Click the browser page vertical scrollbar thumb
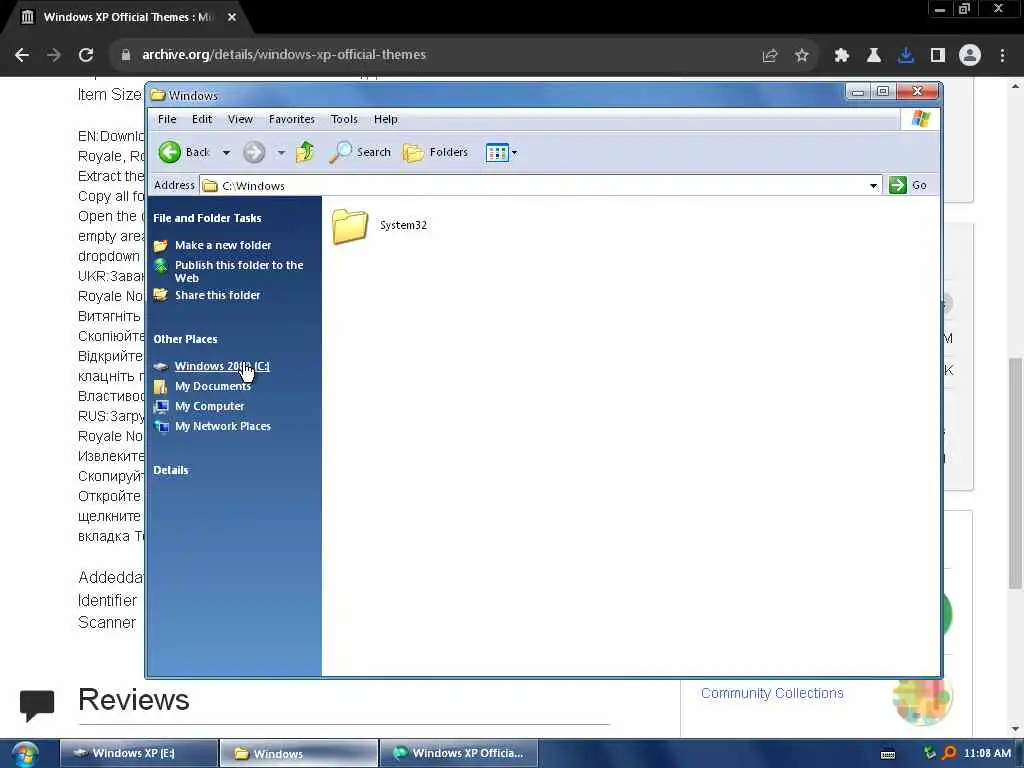Viewport: 1024px width, 768px height. pyautogui.click(x=1015, y=473)
